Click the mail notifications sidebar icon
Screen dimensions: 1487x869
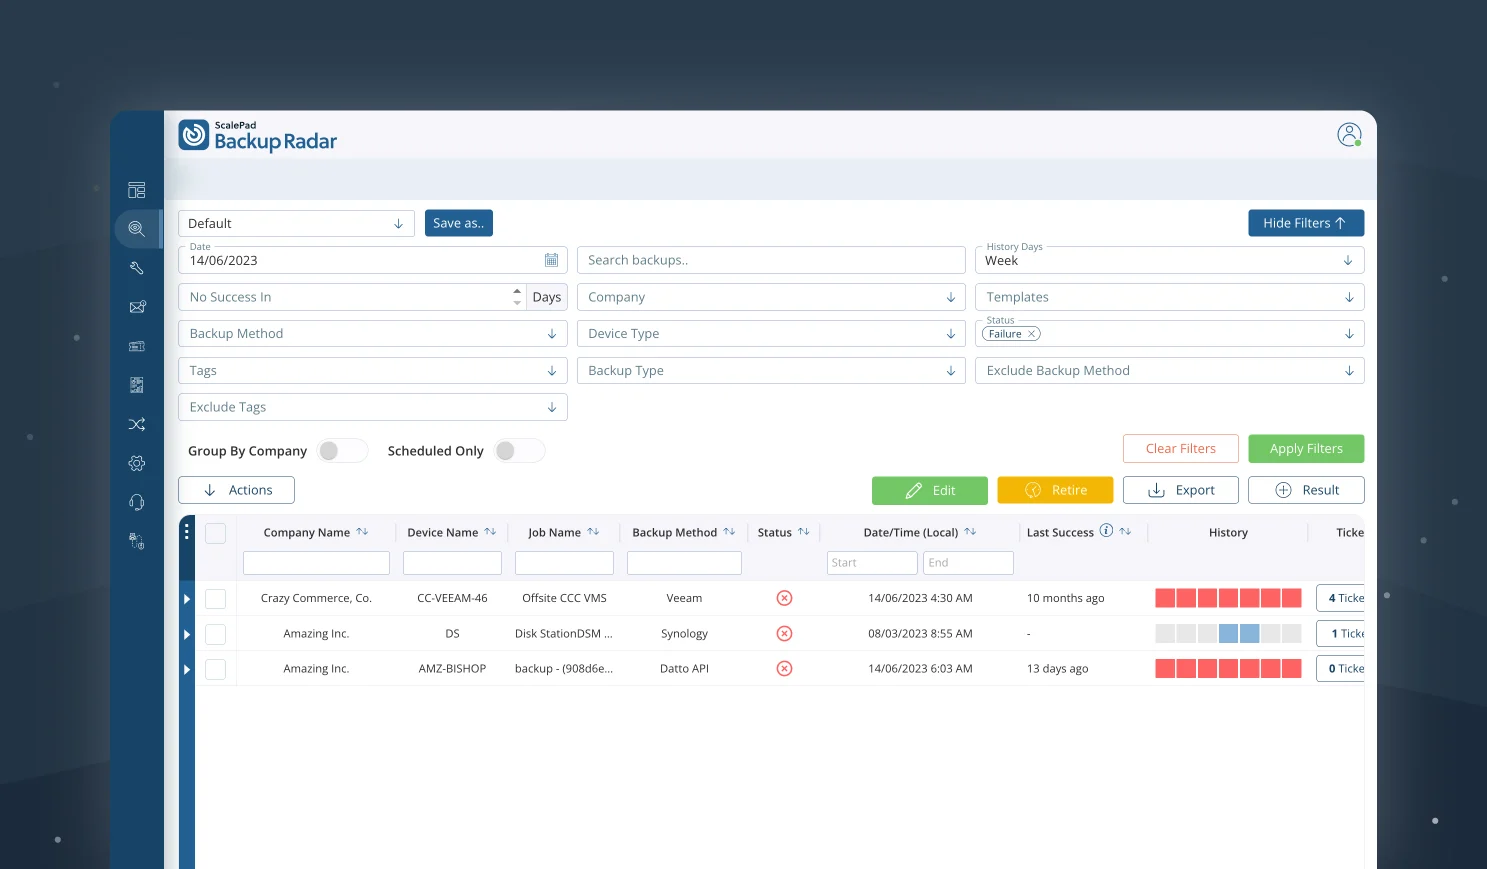point(137,307)
